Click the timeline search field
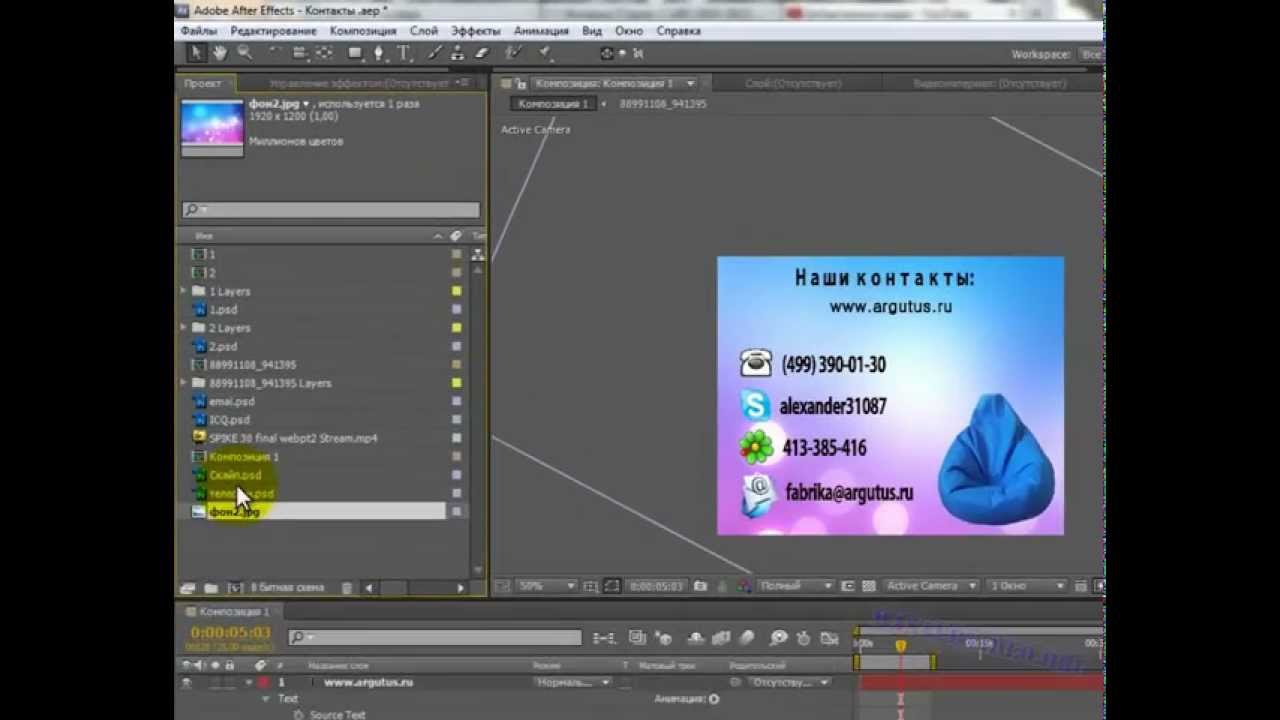 pos(435,637)
